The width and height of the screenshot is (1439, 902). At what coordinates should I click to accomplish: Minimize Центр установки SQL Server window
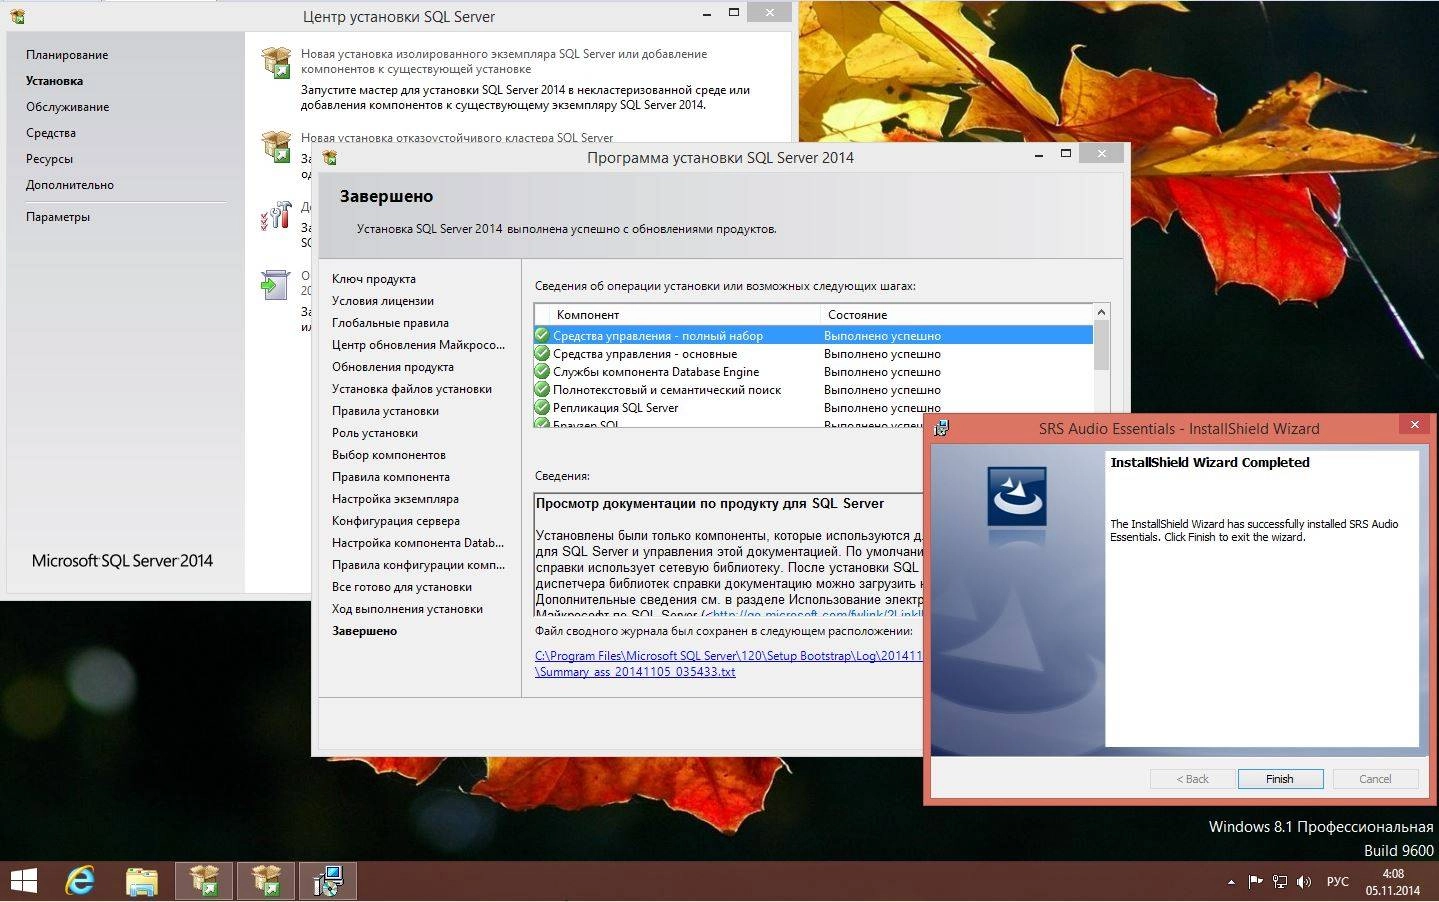coord(707,13)
